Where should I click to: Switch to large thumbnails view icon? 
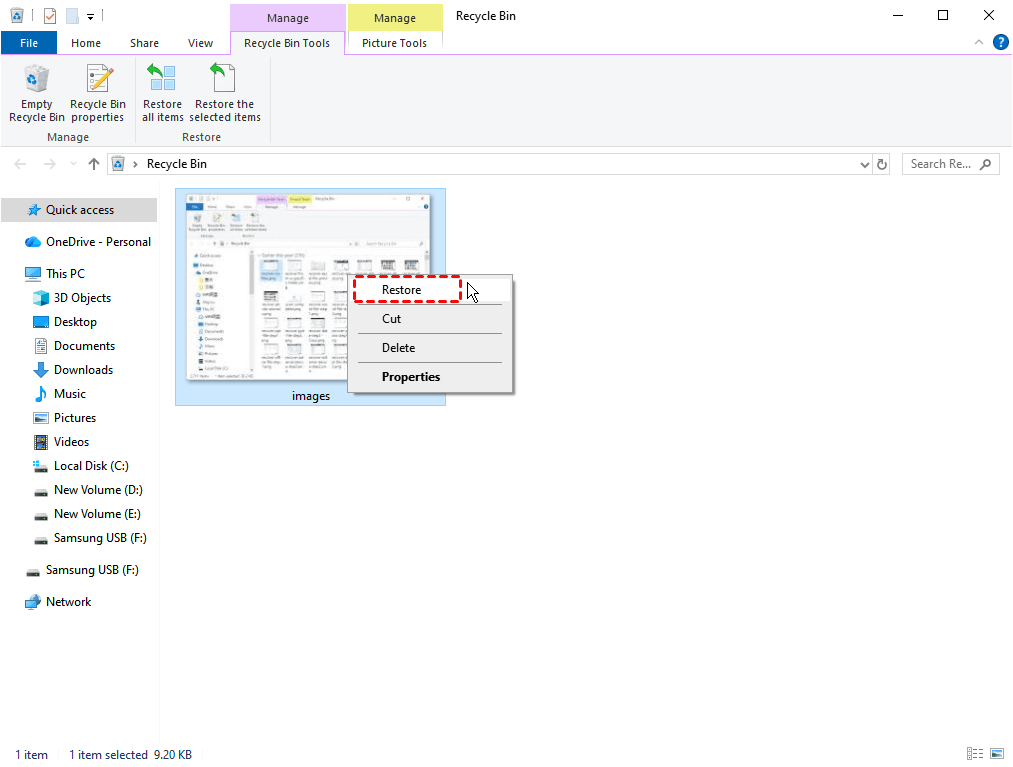pos(996,754)
